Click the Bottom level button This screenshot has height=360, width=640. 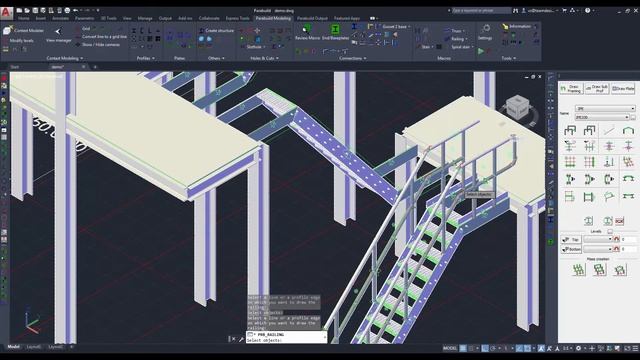(571, 249)
